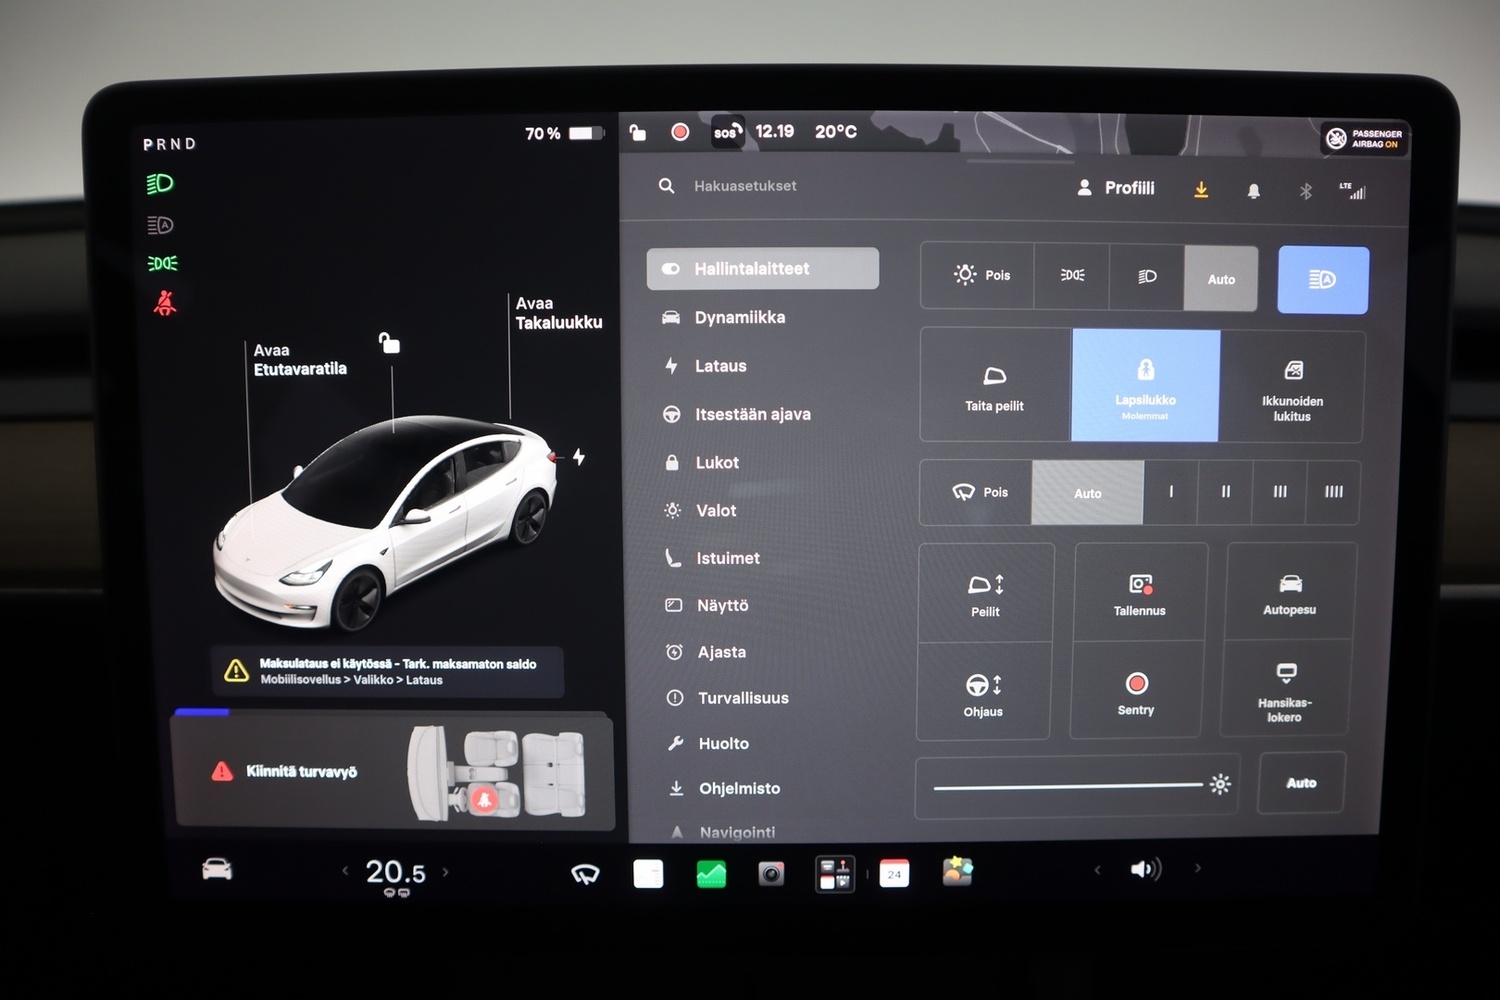Open the calendar app icon
1500x1000 pixels.
point(894,873)
